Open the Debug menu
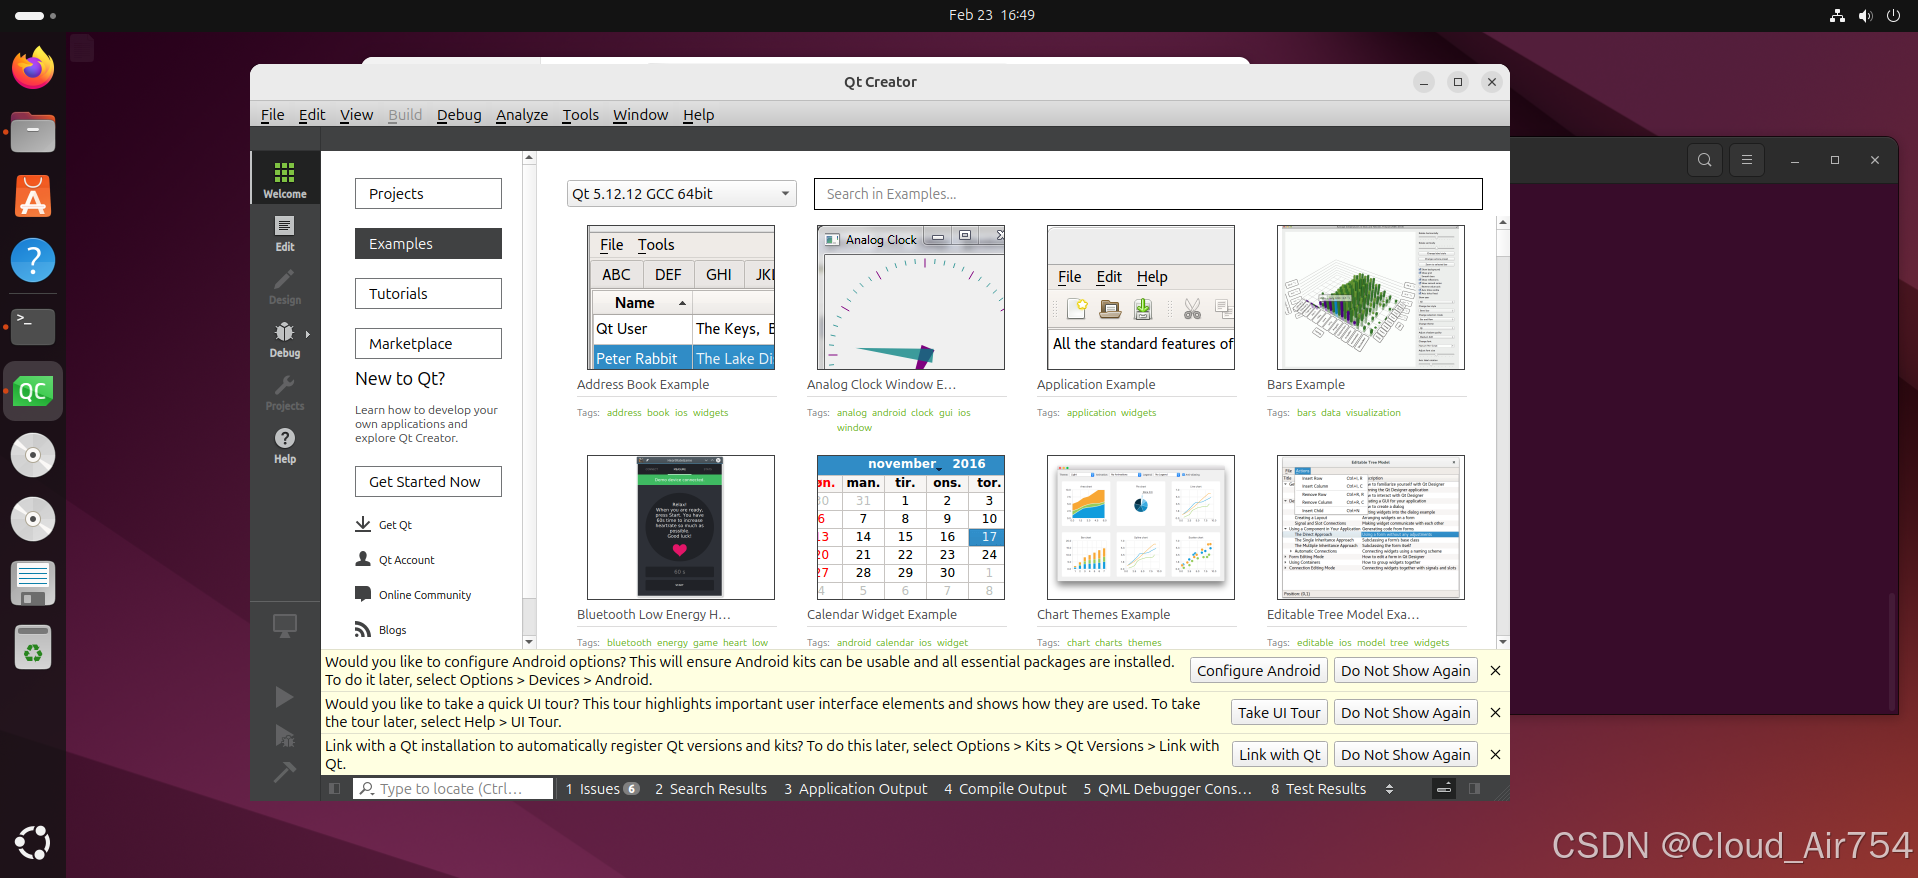1918x878 pixels. 459,115
